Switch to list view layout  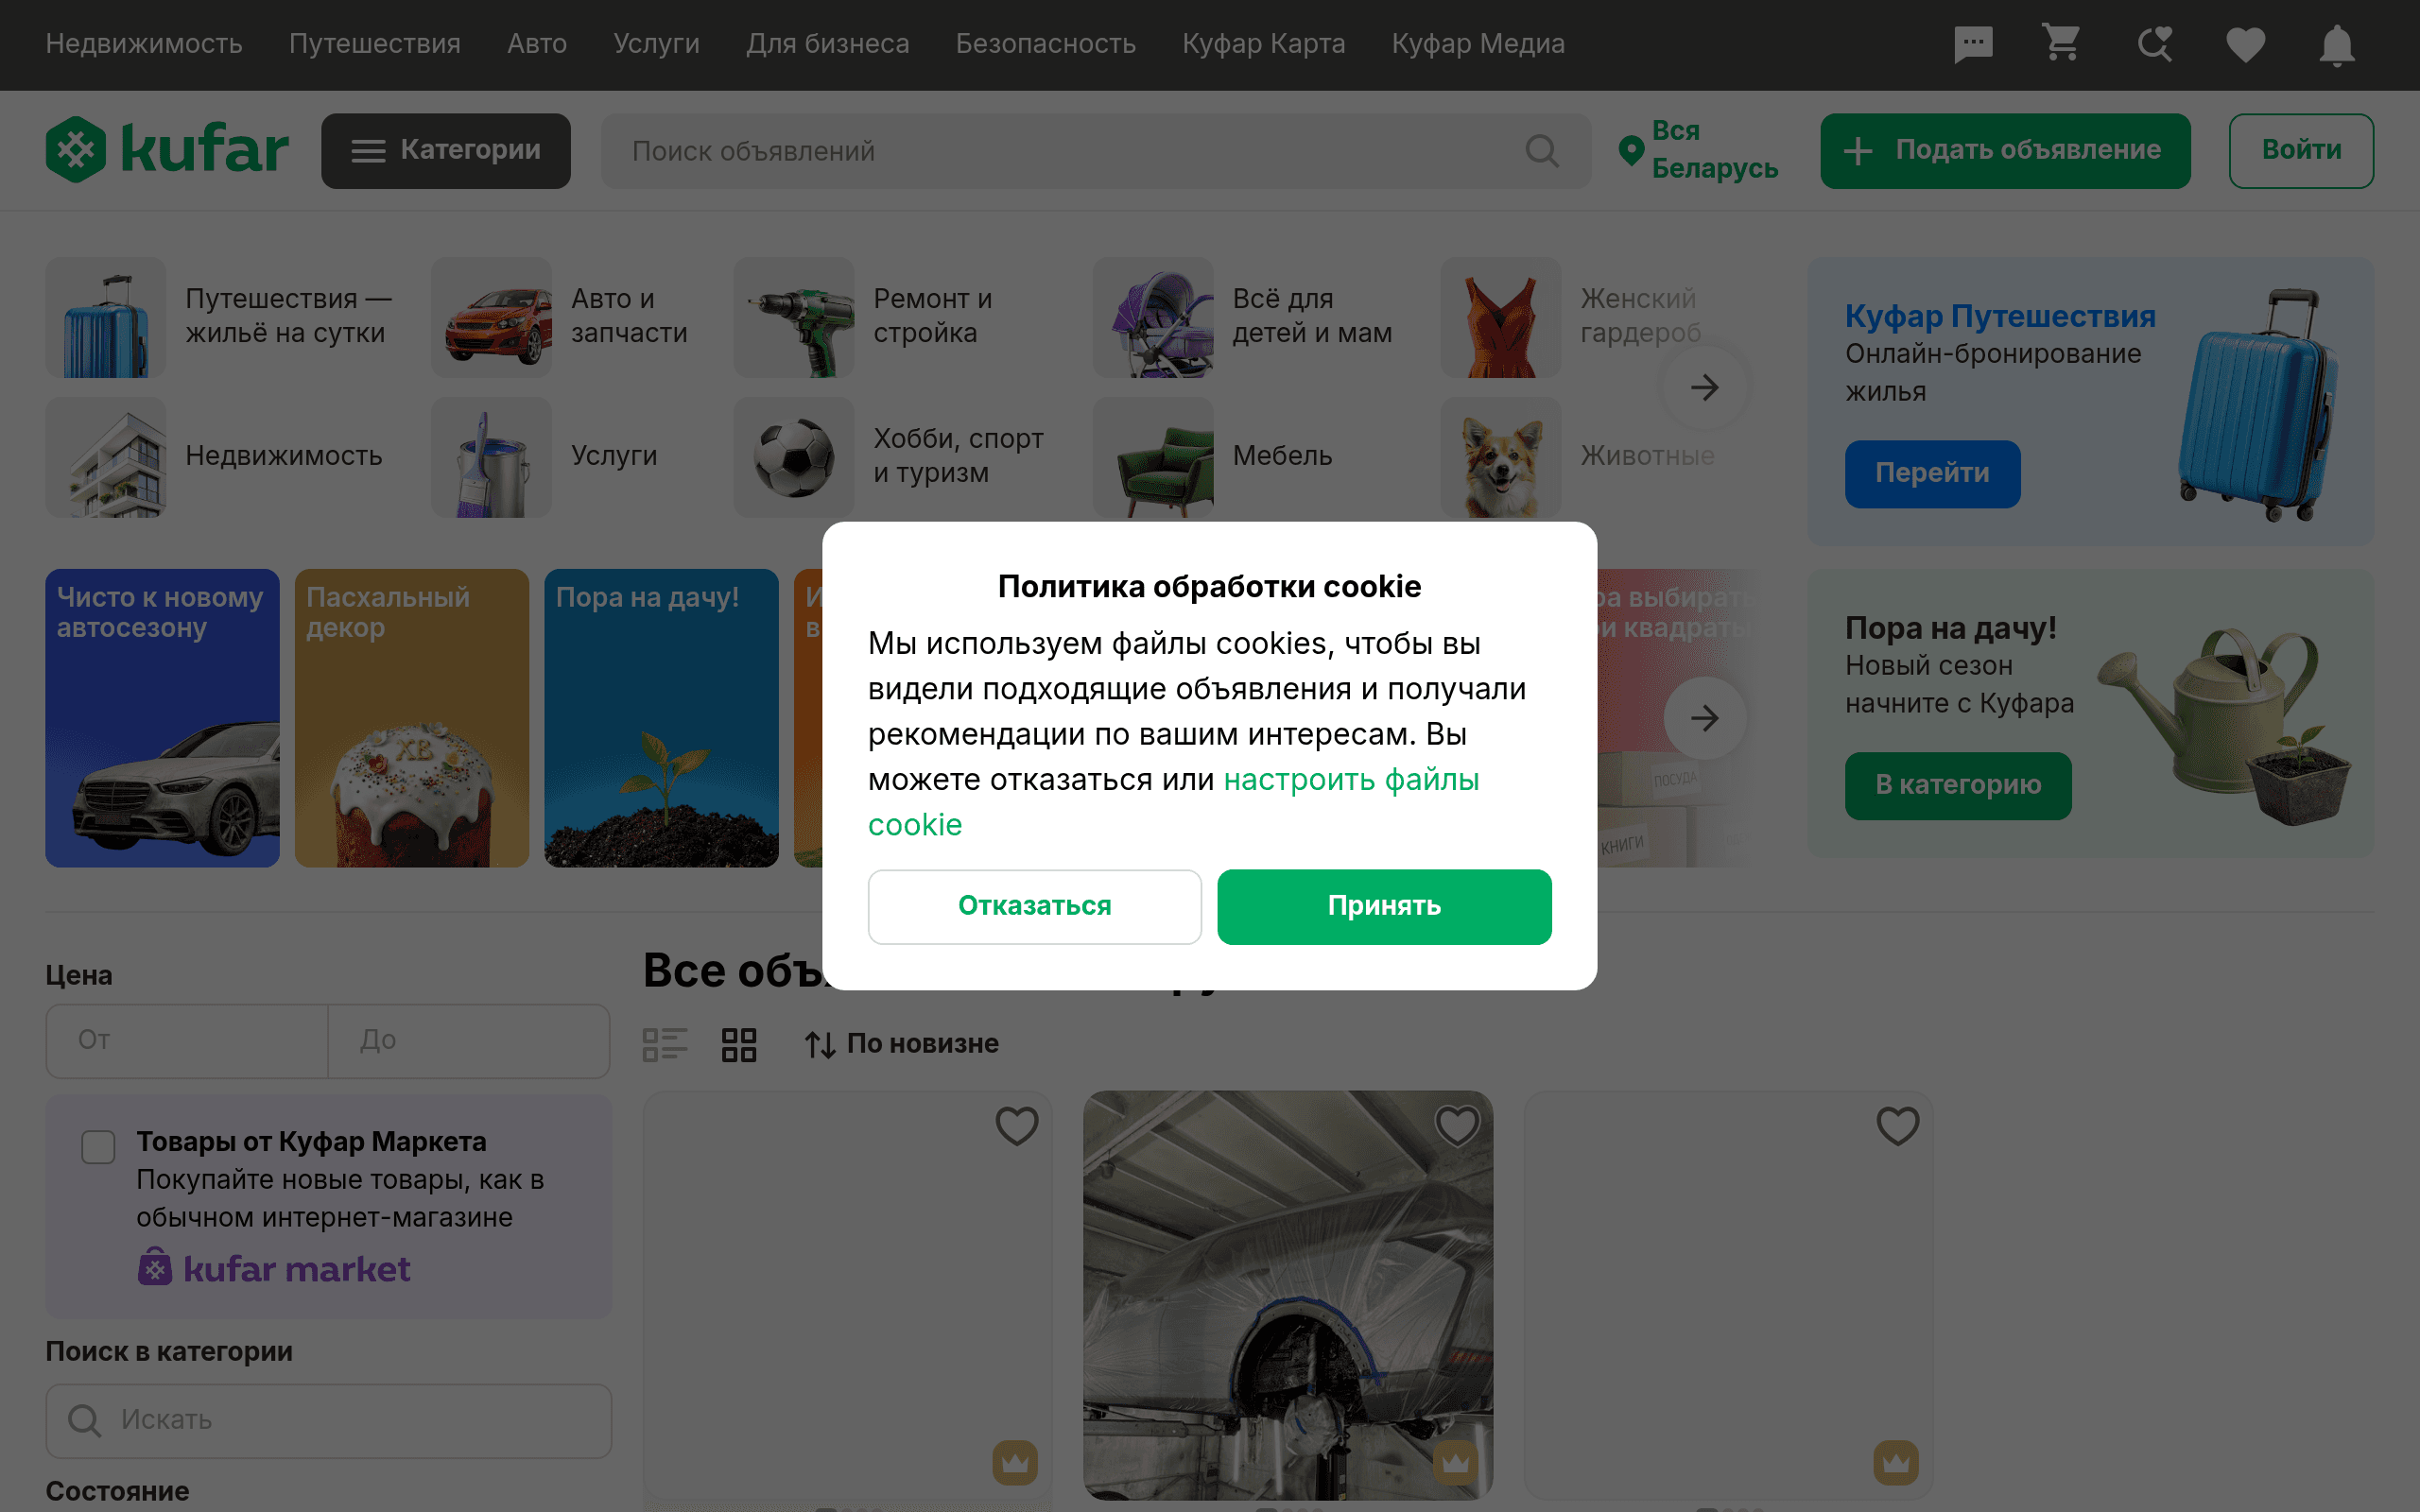(x=664, y=1044)
